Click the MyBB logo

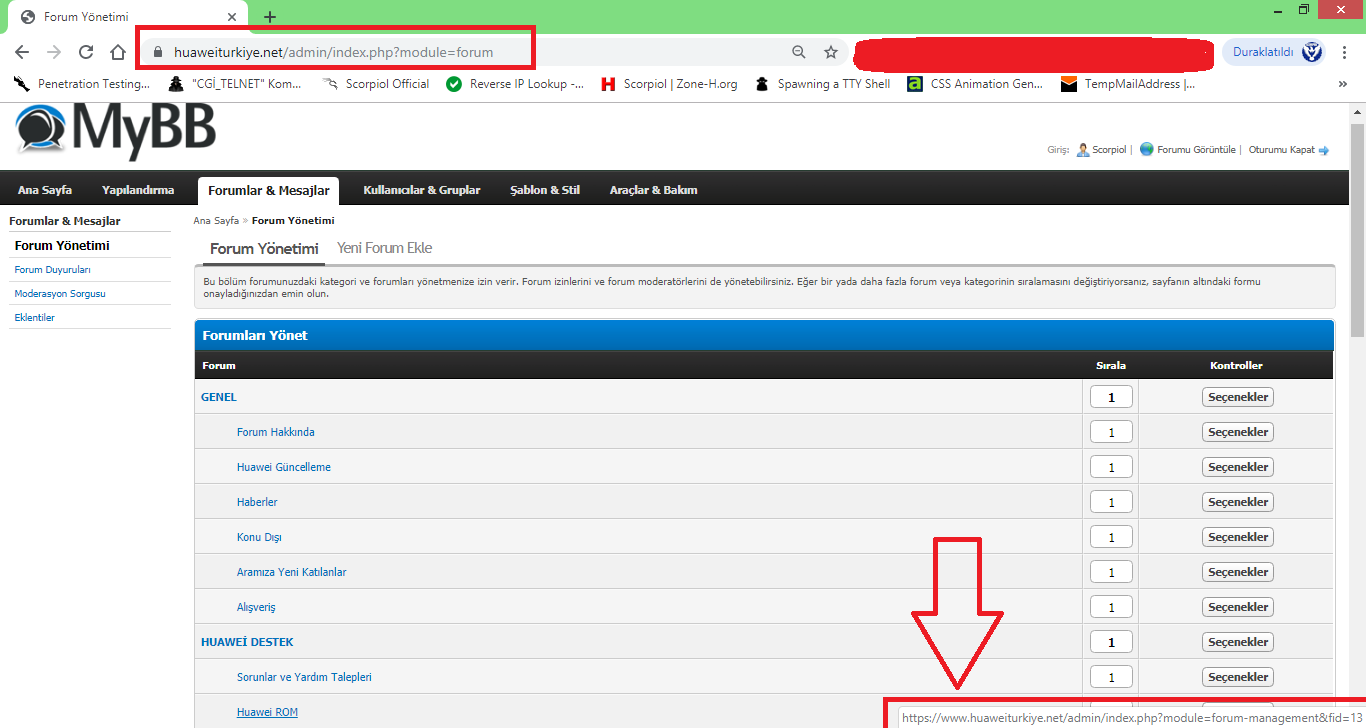[115, 130]
